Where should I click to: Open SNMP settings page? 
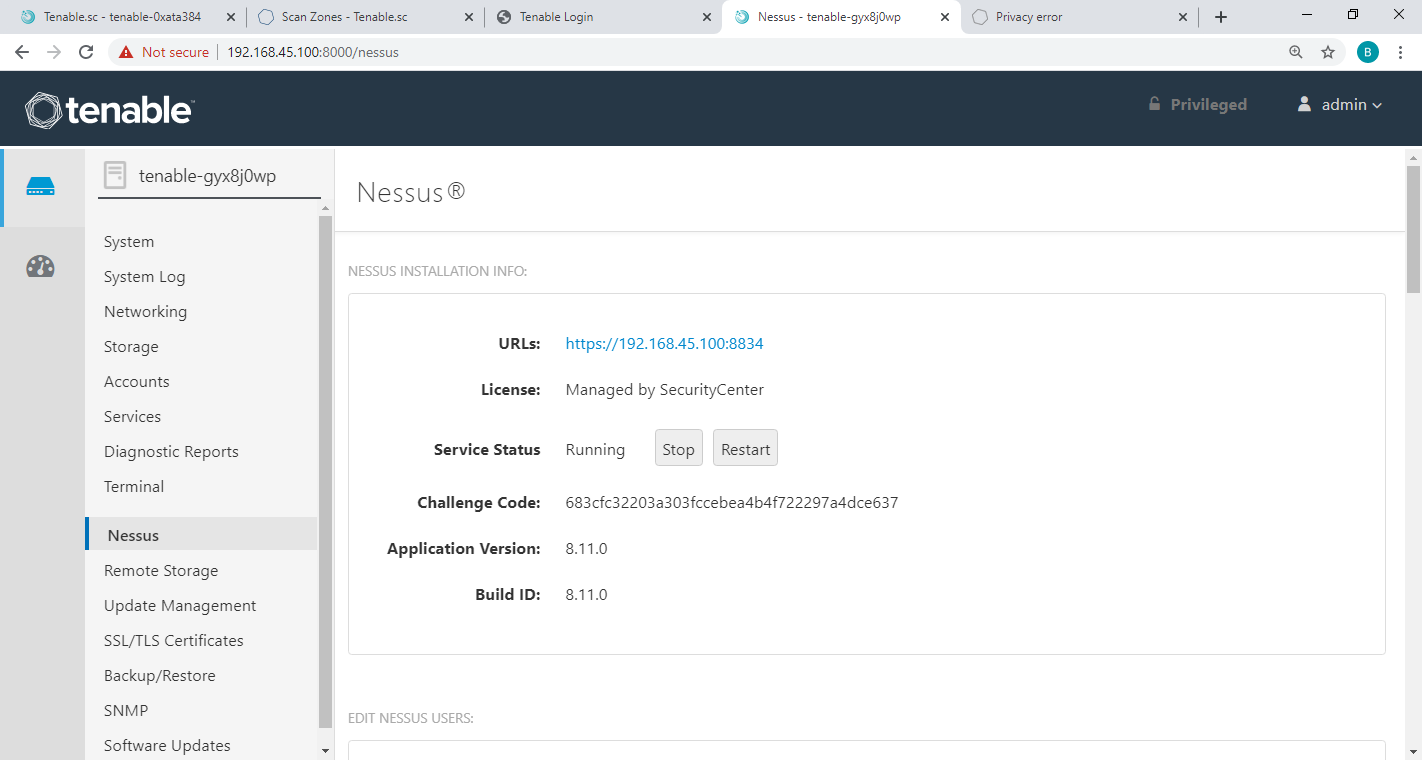pos(126,711)
